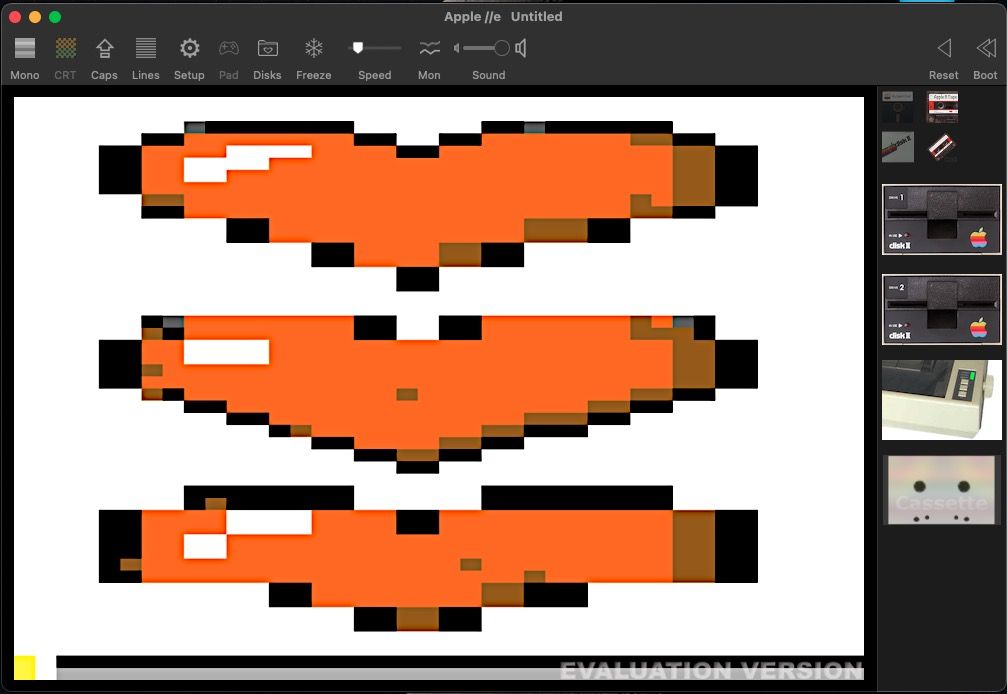Screen dimensions: 1007x694
Task: Click the quiet speaker icon left of the Sound slider
Action: click(x=457, y=48)
